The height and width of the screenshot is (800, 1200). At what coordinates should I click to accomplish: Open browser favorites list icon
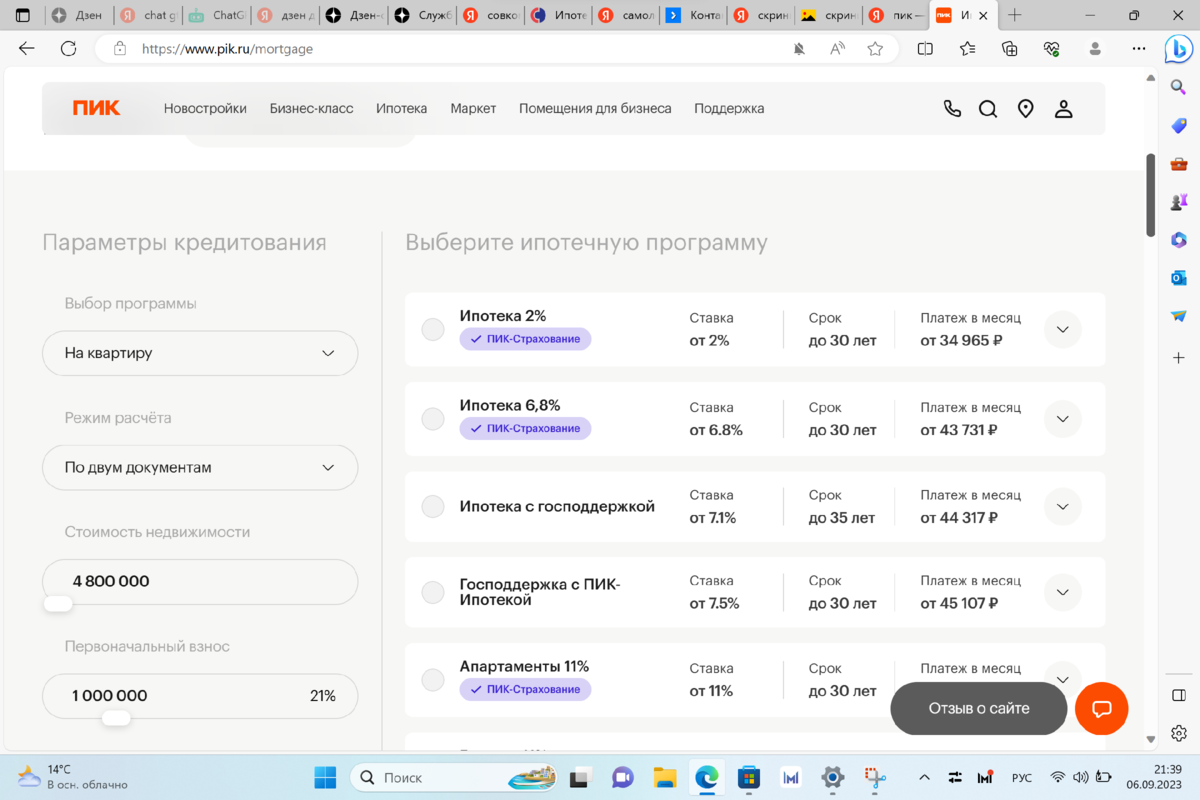(x=967, y=48)
